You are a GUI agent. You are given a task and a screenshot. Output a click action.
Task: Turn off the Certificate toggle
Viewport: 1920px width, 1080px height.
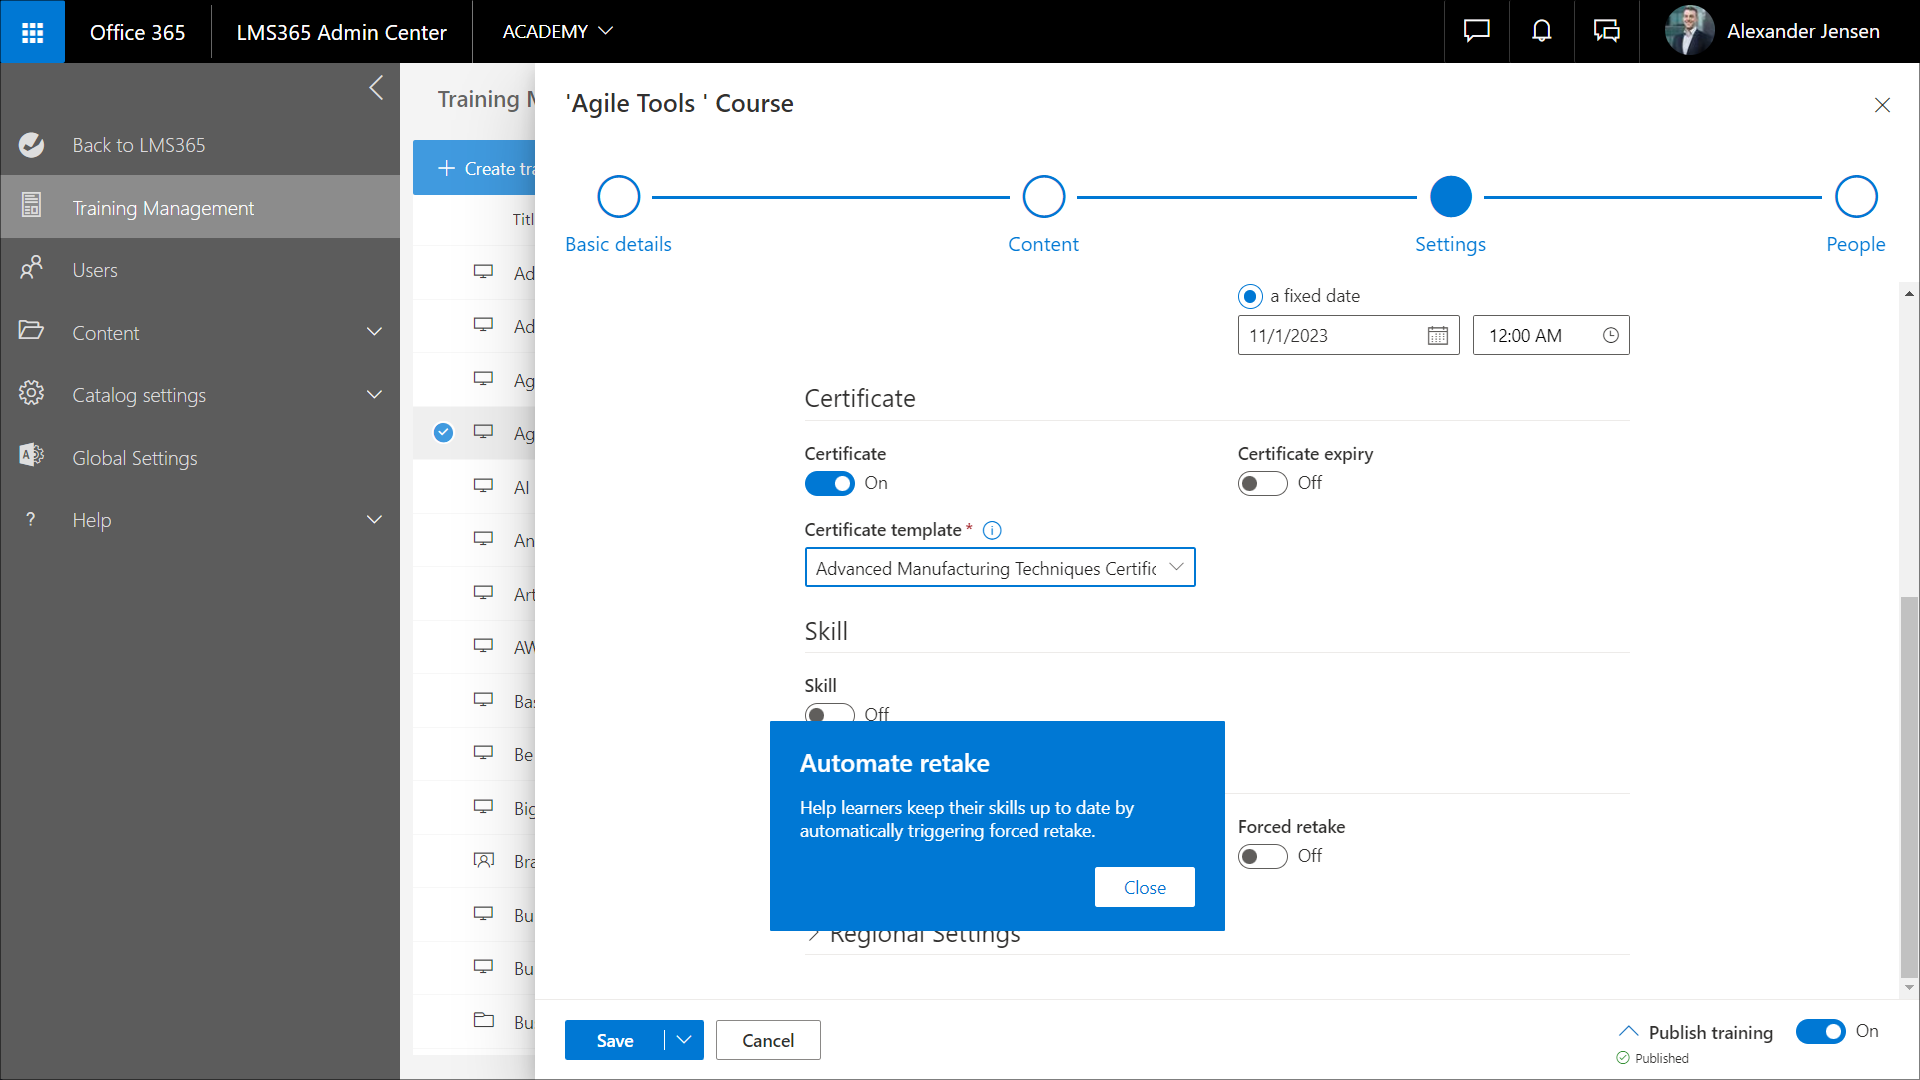tap(829, 484)
